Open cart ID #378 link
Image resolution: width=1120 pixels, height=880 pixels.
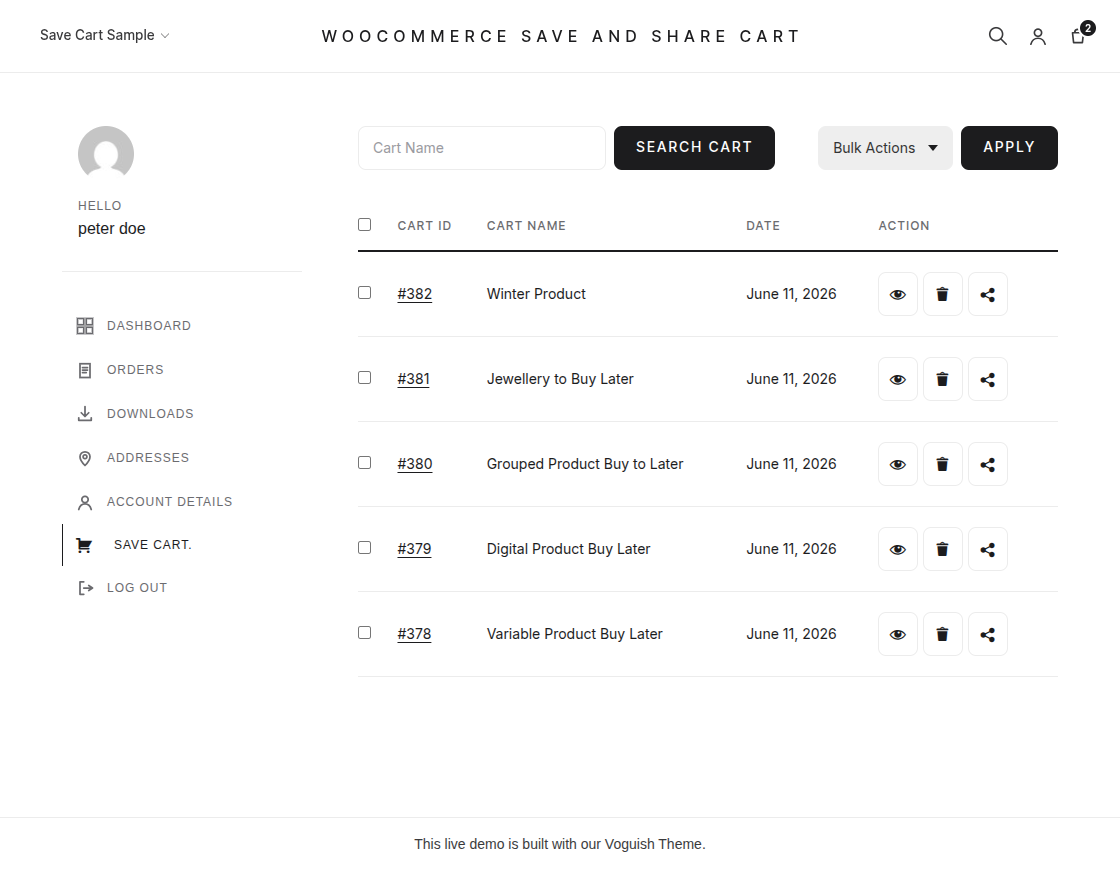[x=414, y=634]
